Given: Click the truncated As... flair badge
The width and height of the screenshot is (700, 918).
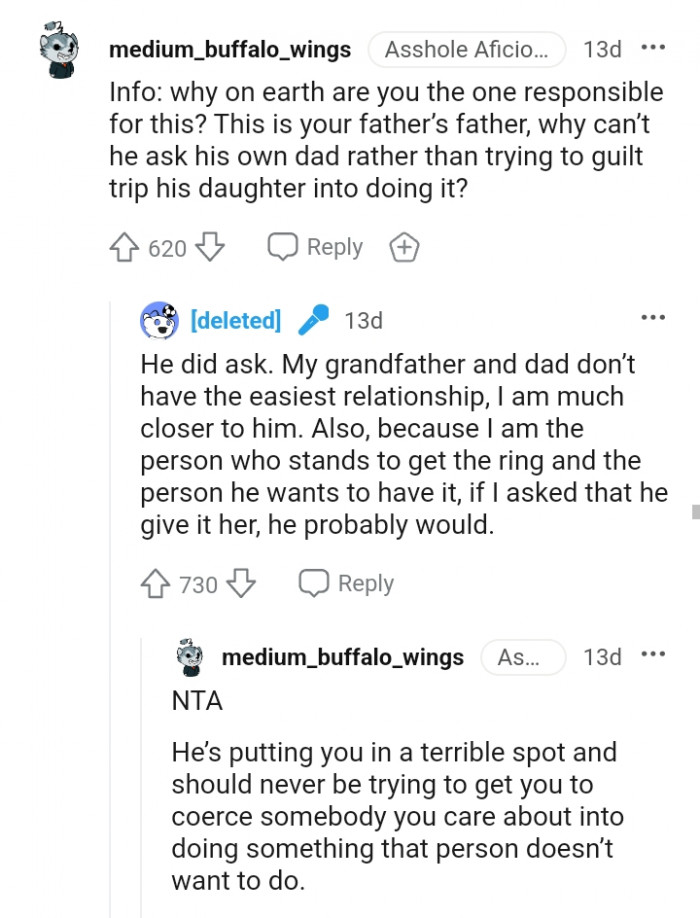Looking at the screenshot, I should [523, 657].
